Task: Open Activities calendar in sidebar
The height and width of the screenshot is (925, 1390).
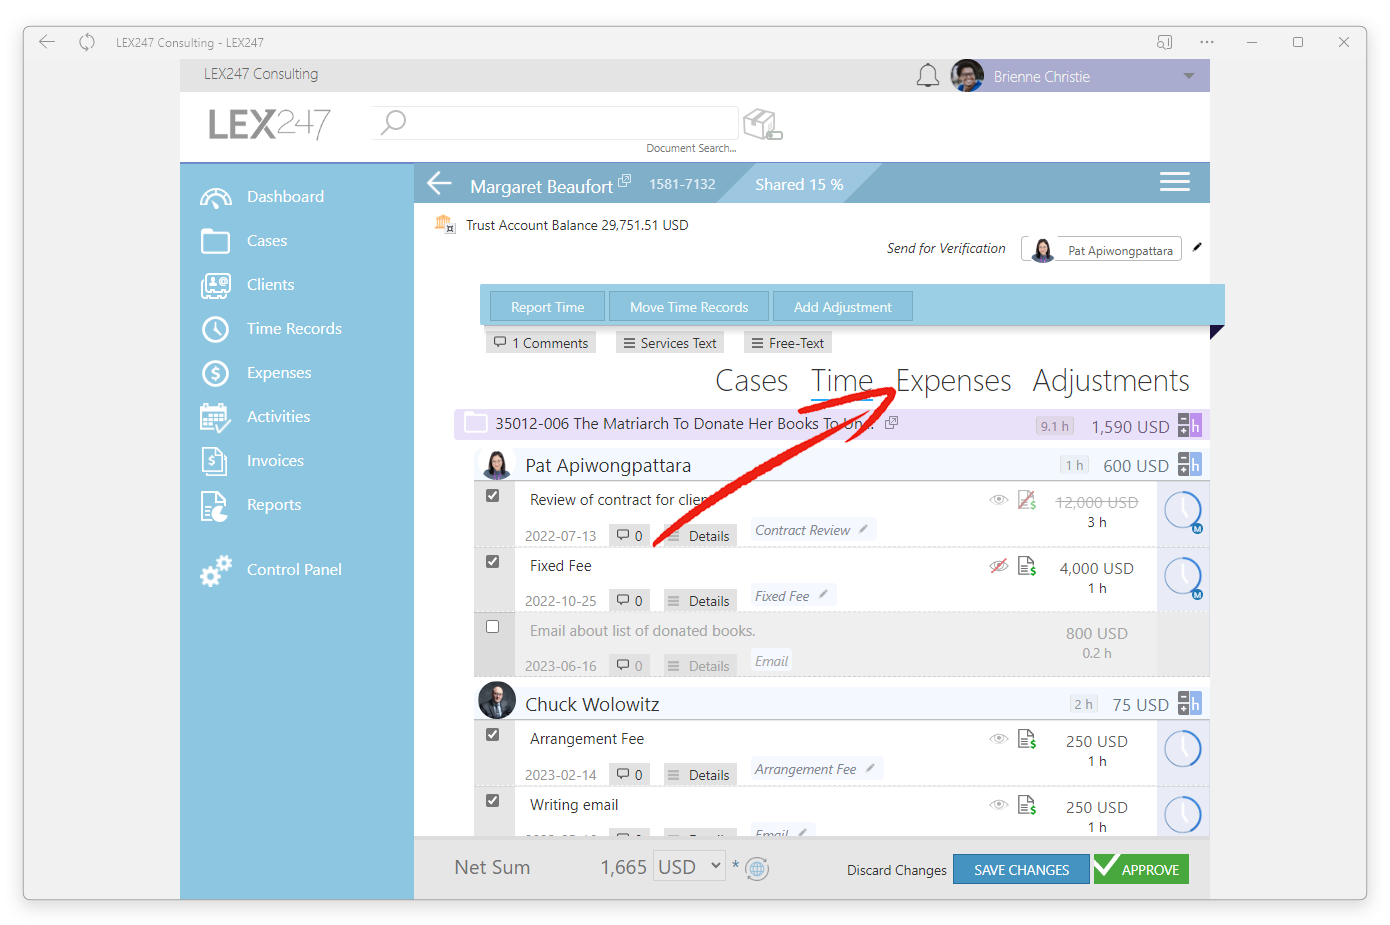Action: pyautogui.click(x=215, y=417)
